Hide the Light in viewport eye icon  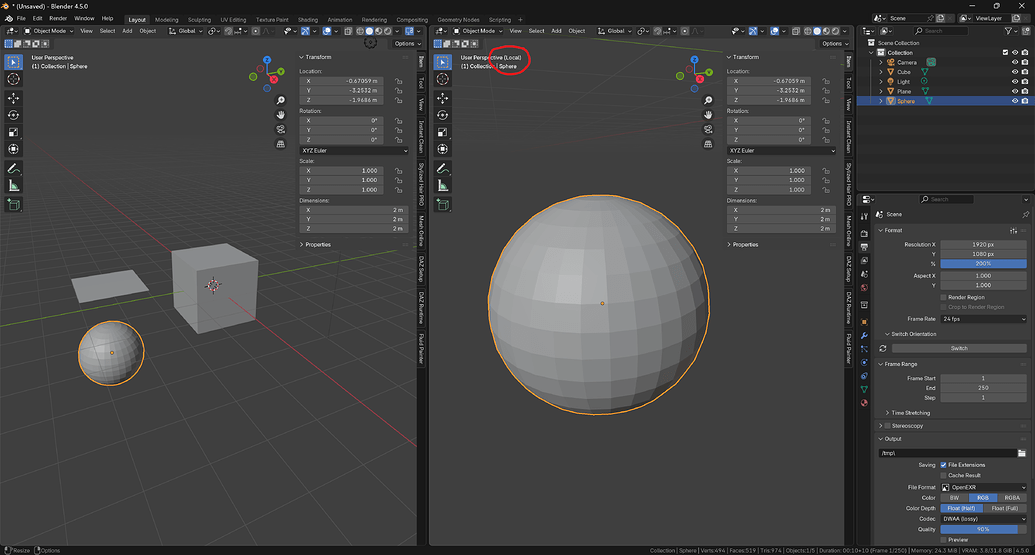point(1015,82)
